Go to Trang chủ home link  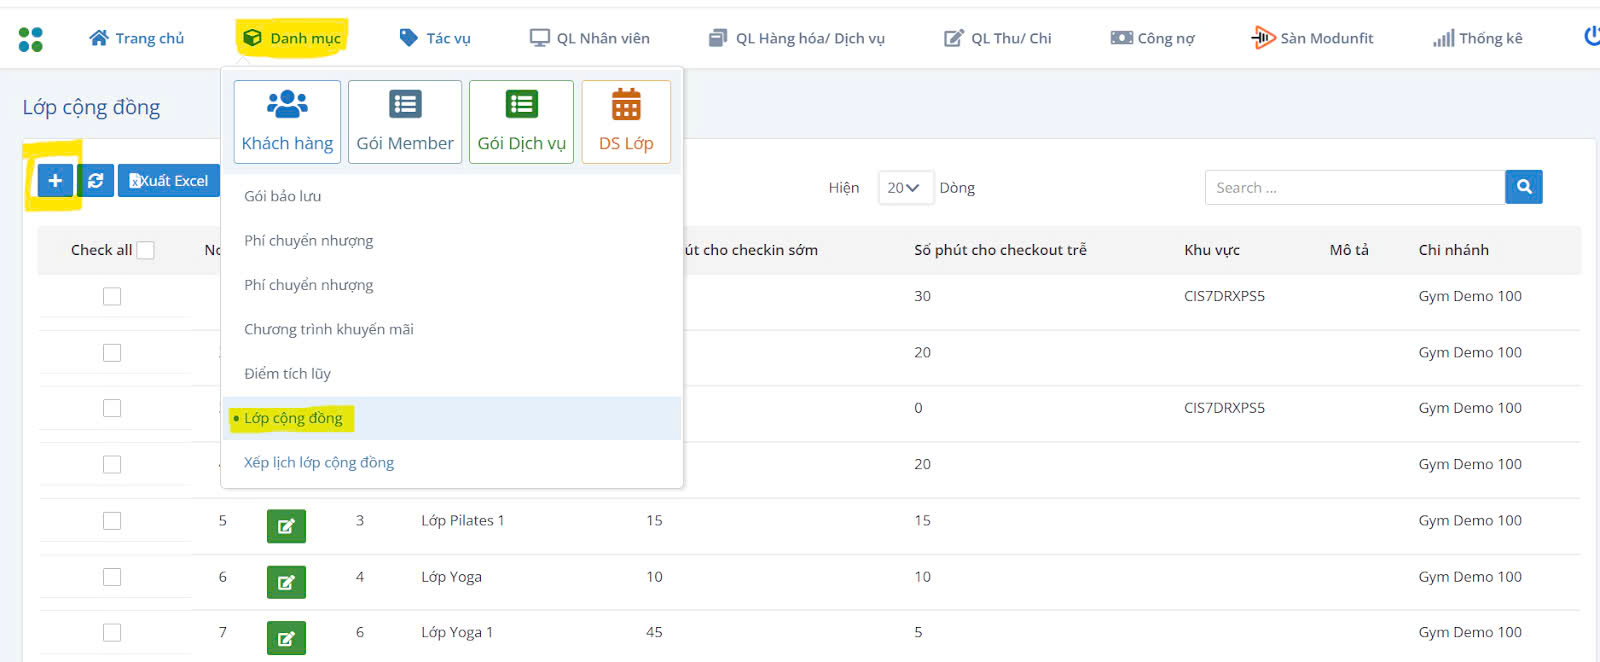[137, 38]
